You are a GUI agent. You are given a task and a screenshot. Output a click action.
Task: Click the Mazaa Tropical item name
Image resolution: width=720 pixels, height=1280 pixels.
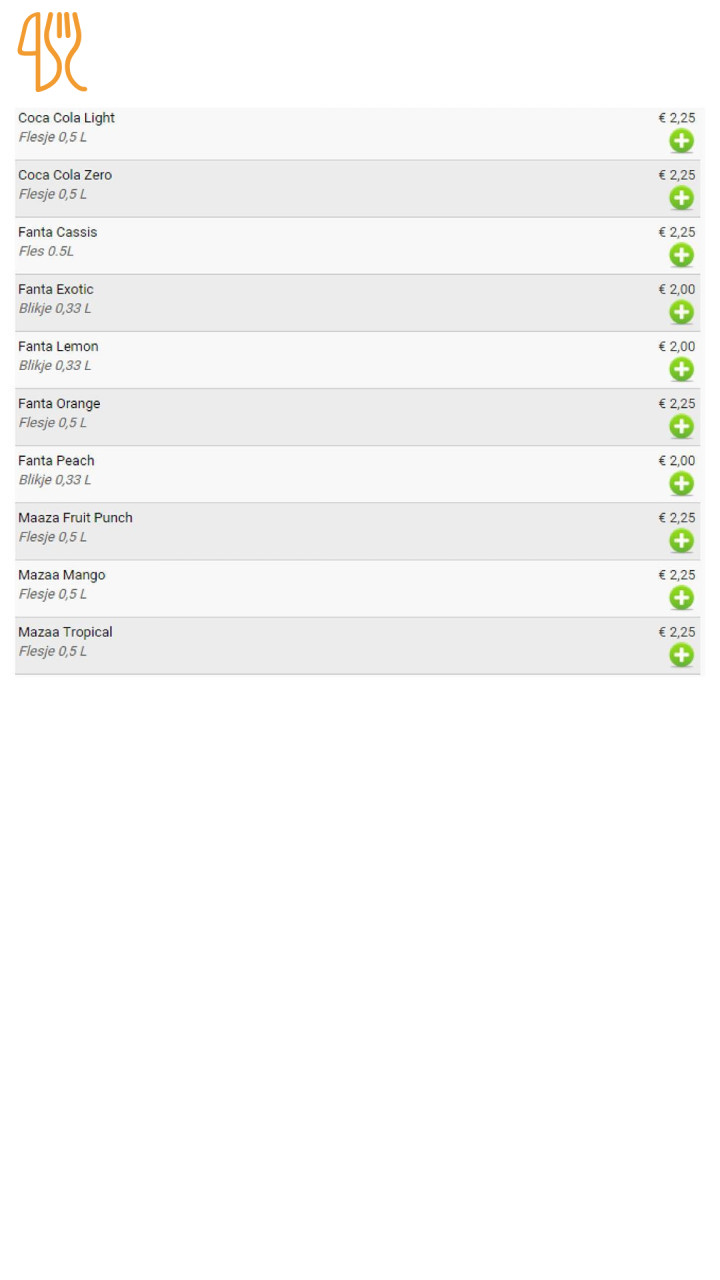[65, 632]
